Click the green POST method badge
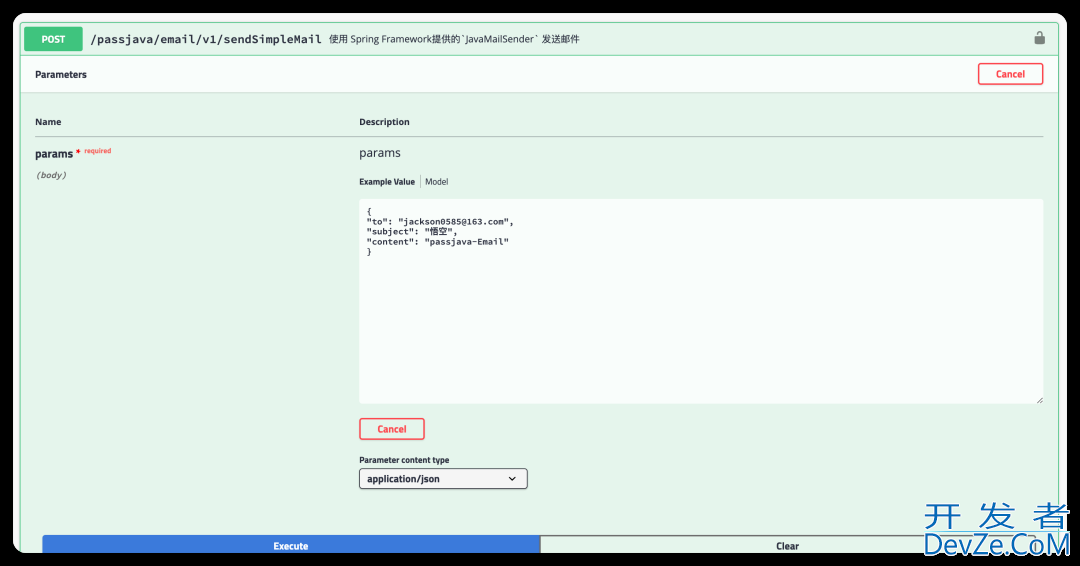The image size is (1080, 566). pos(54,39)
